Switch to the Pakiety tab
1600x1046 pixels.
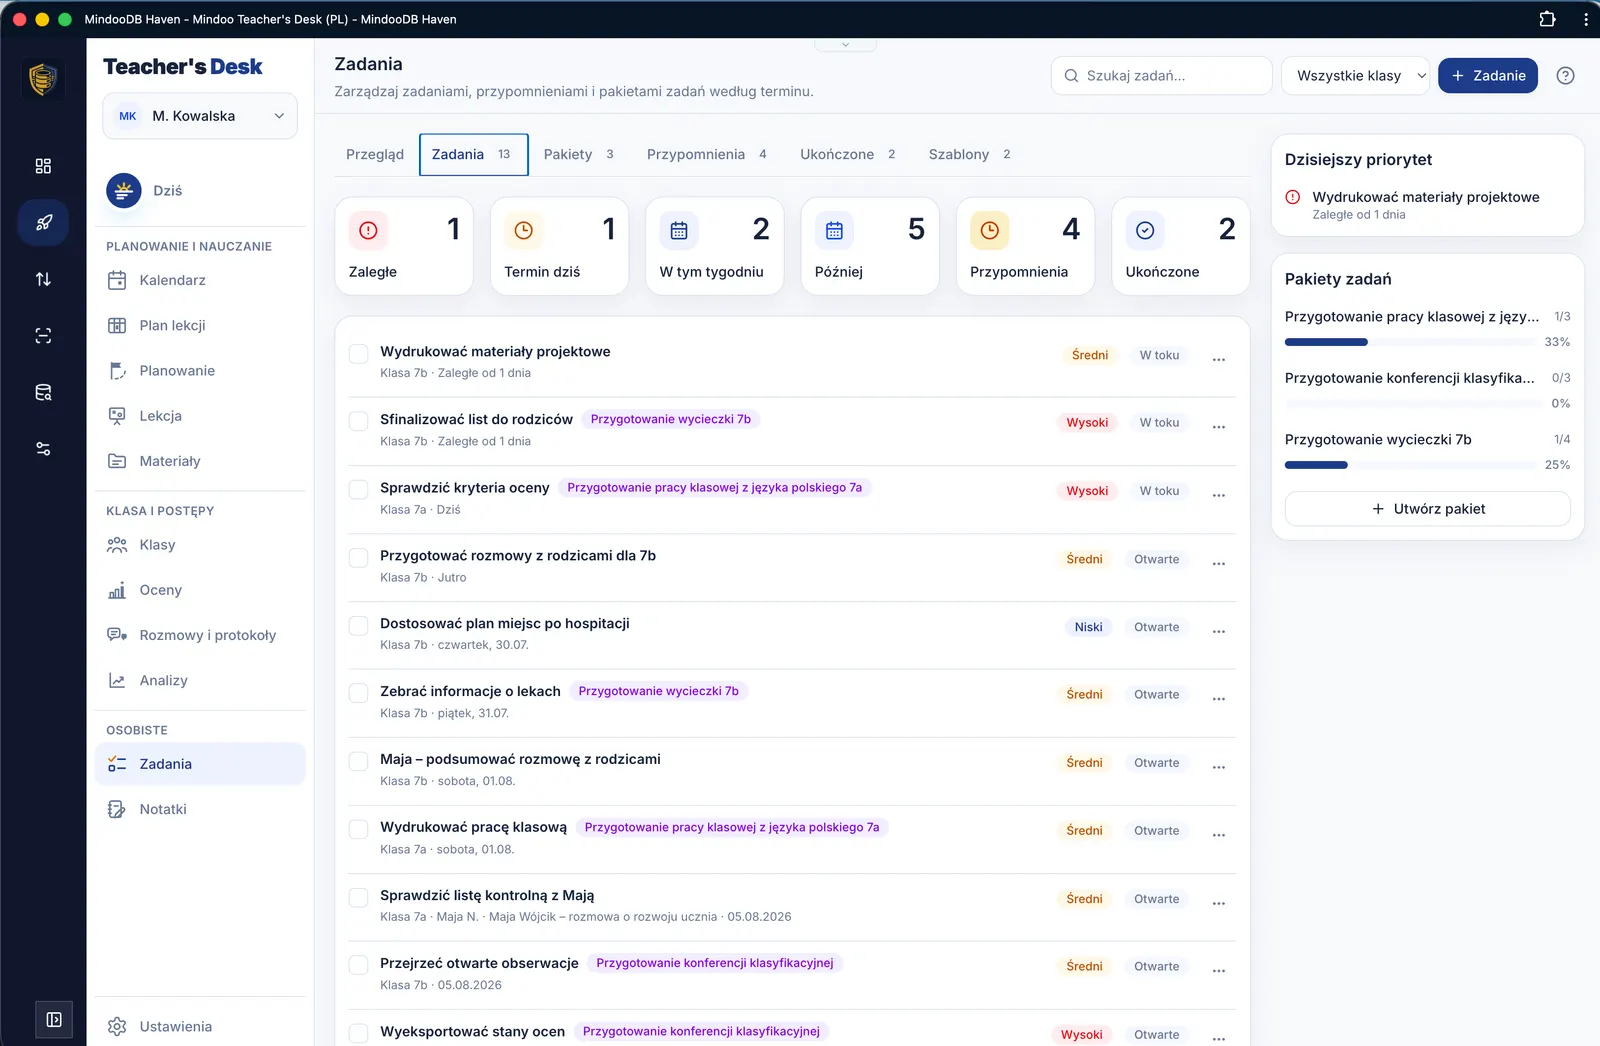(x=578, y=154)
